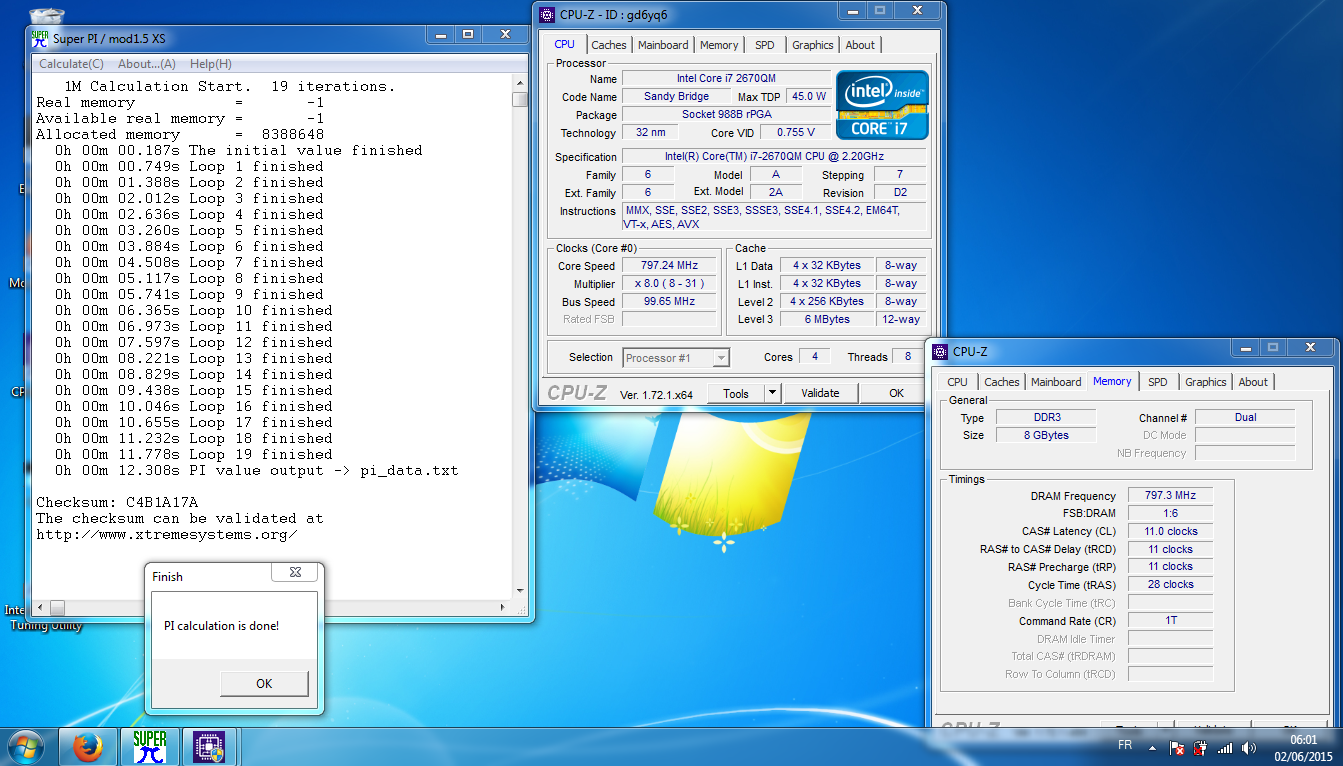Click the Name field Intel Core i7 2670QM
The height and width of the screenshot is (766, 1343).
[726, 78]
